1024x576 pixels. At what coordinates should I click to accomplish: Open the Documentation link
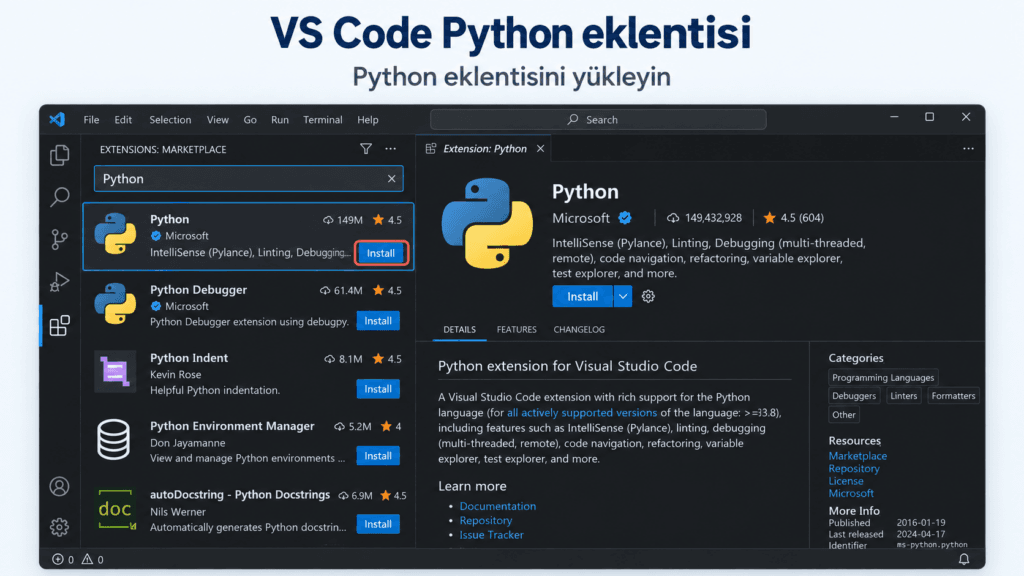[x=498, y=506]
